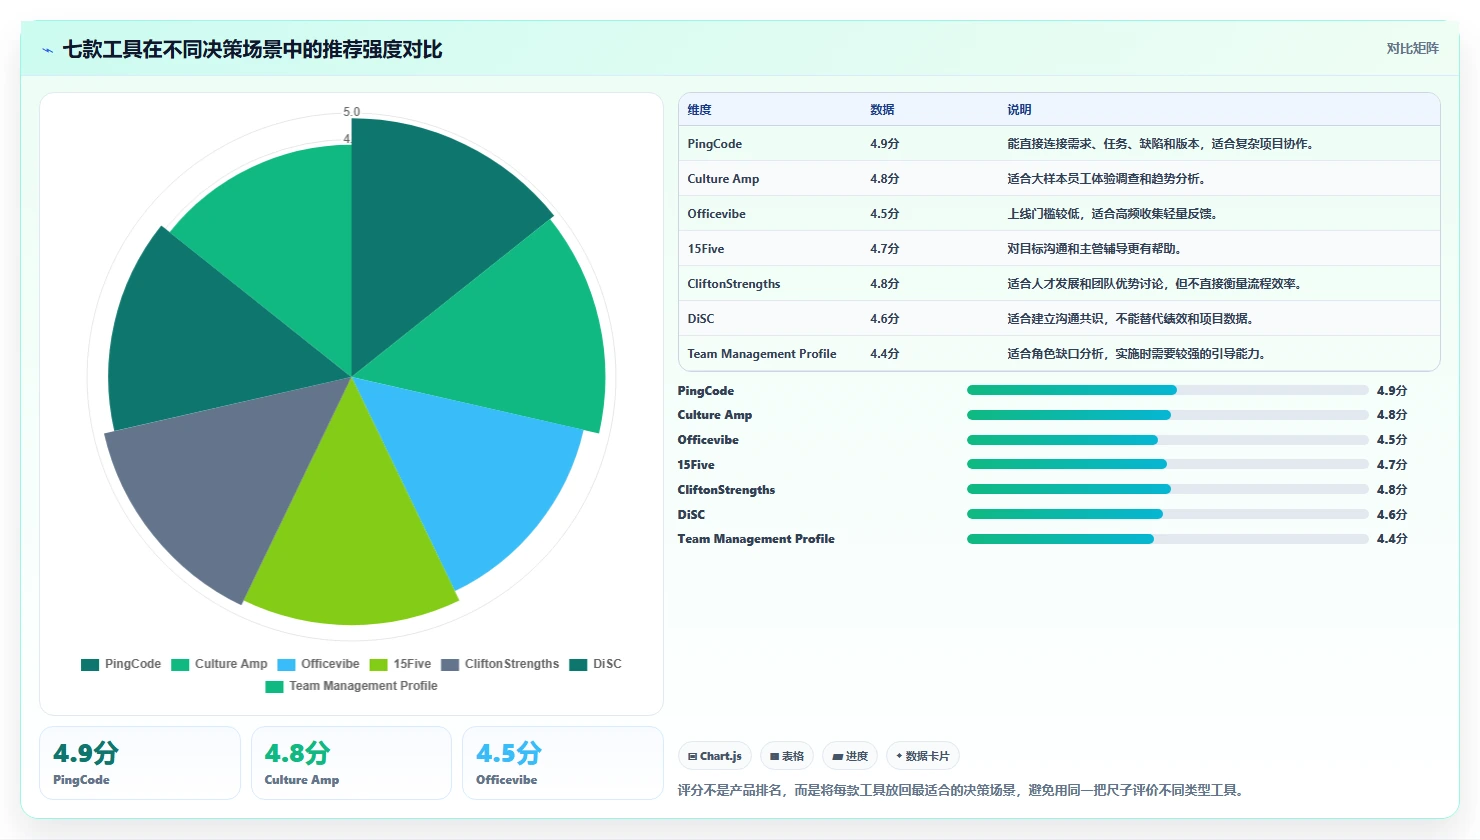This screenshot has height=840, width=1480.
Task: Open the 4.8分 Culture Amp stat card
Action: [351, 763]
